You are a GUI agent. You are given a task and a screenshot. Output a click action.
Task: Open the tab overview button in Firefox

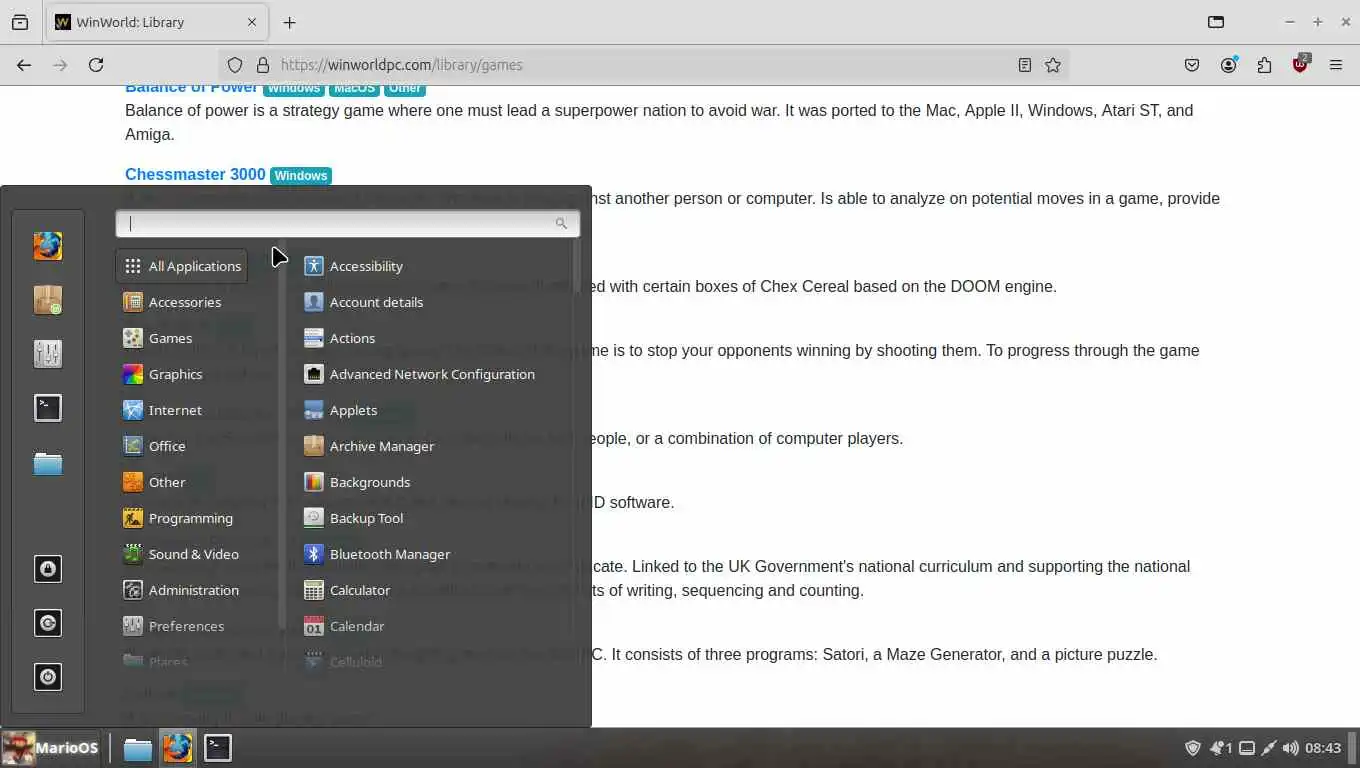(x=20, y=22)
